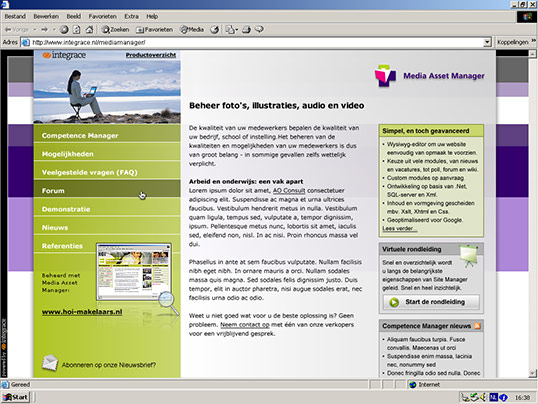Click the magnifying glass on the preview
The width and height of the screenshot is (538, 404).
point(168,303)
